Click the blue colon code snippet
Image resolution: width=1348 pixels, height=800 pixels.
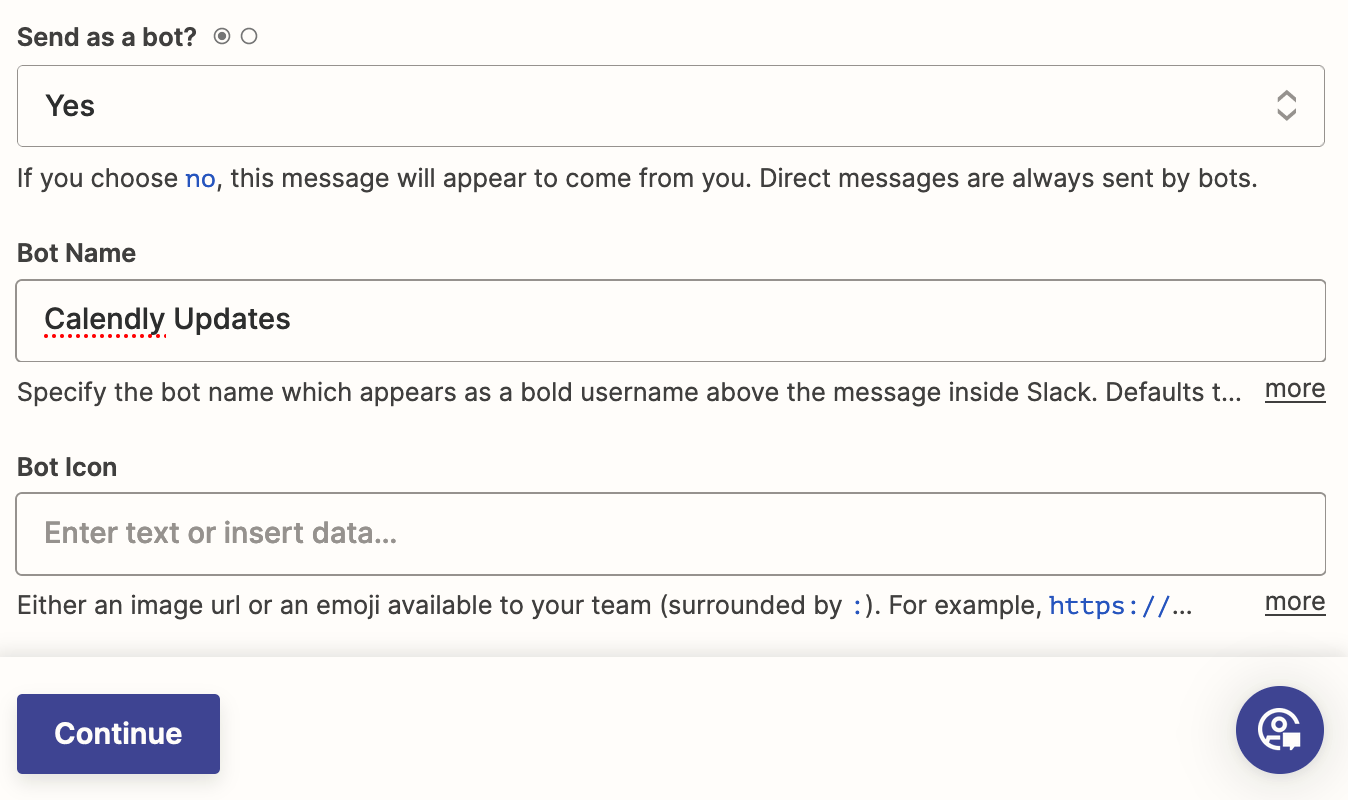(856, 606)
